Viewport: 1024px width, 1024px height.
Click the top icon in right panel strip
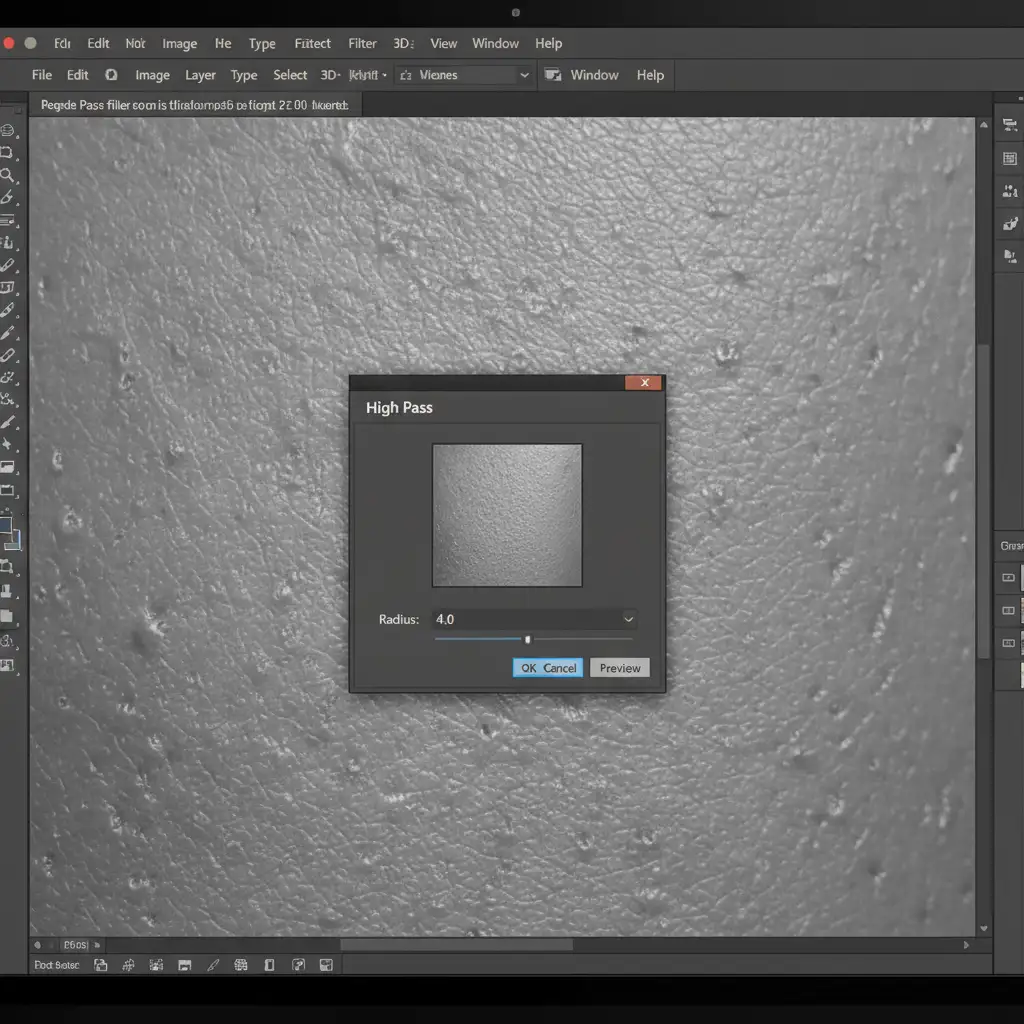[x=1010, y=125]
